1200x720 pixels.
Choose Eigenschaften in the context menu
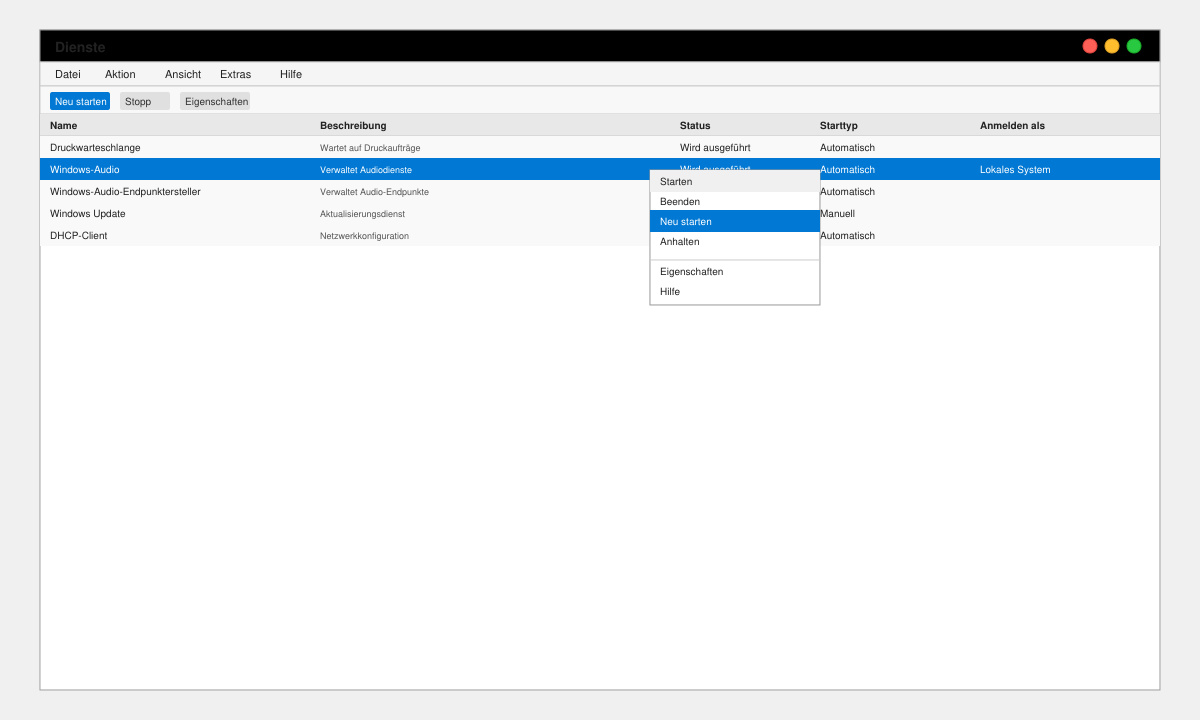pyautogui.click(x=735, y=271)
